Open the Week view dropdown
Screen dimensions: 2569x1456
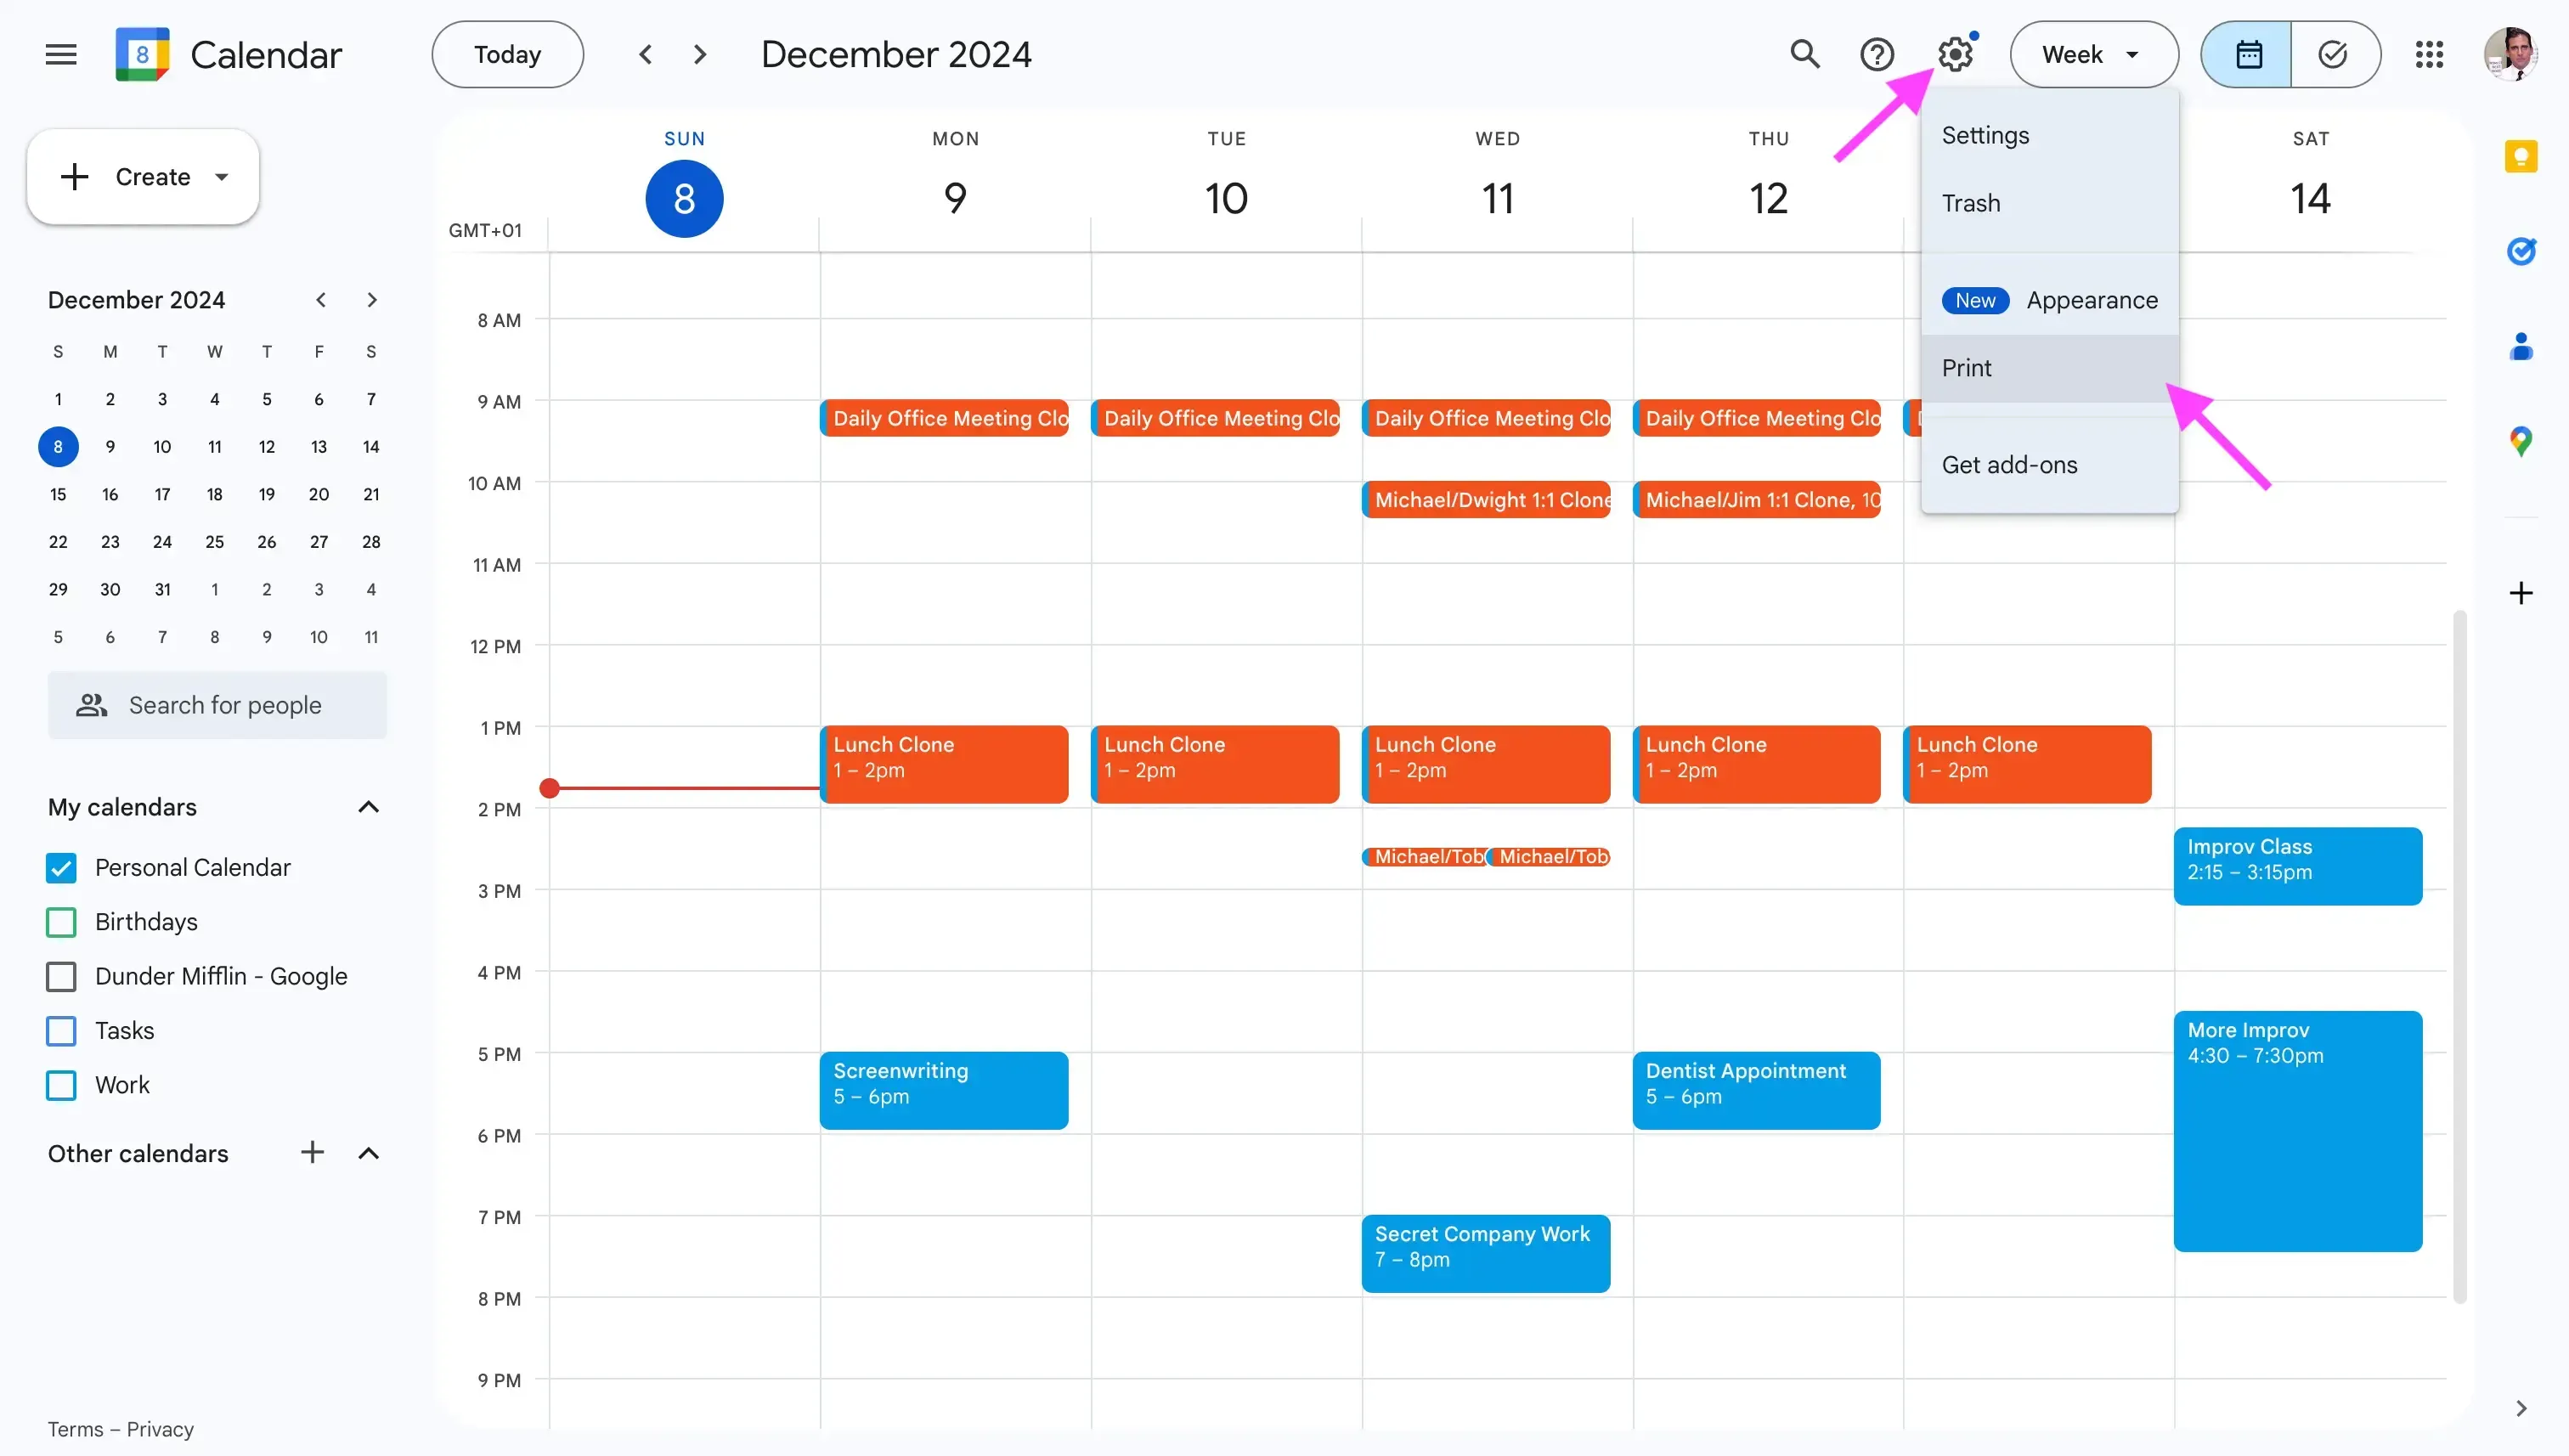[x=2093, y=54]
